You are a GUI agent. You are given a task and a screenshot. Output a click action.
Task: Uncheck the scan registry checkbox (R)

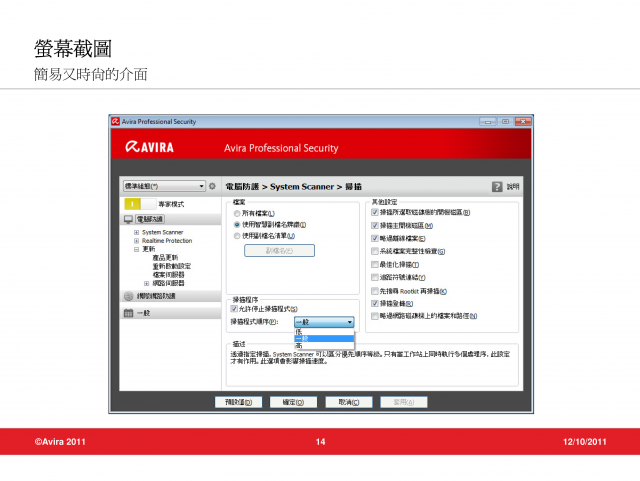(x=374, y=303)
